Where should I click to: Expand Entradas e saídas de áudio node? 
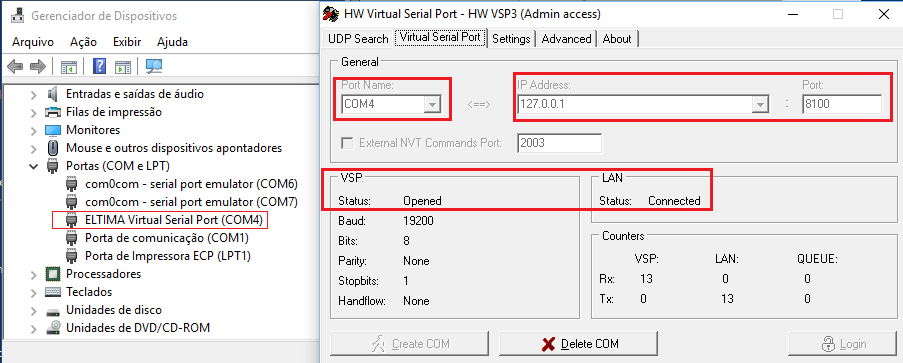coord(33,94)
